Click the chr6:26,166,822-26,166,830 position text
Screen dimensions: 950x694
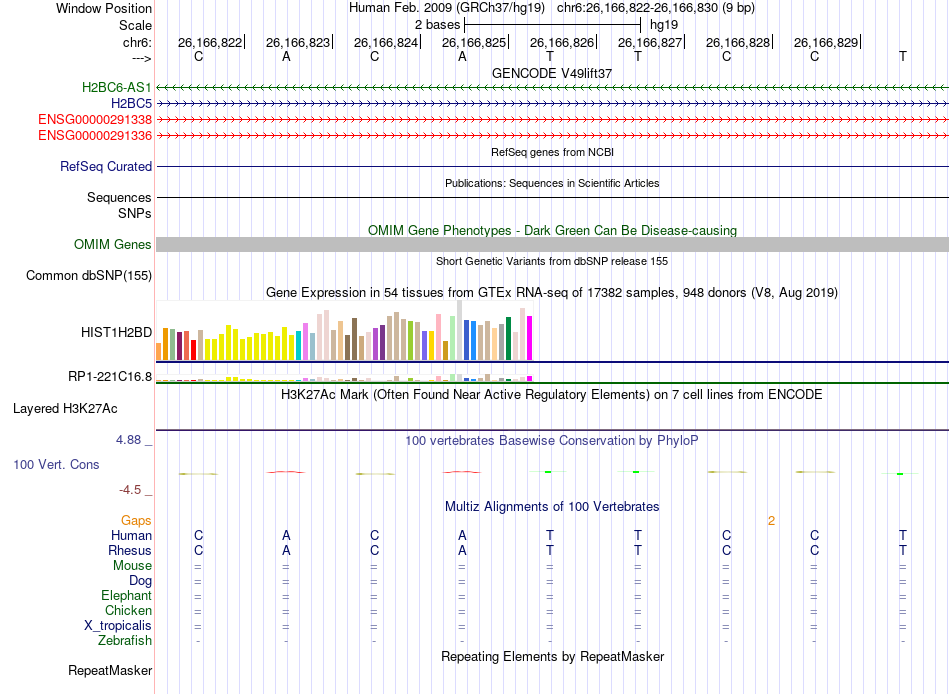(656, 8)
